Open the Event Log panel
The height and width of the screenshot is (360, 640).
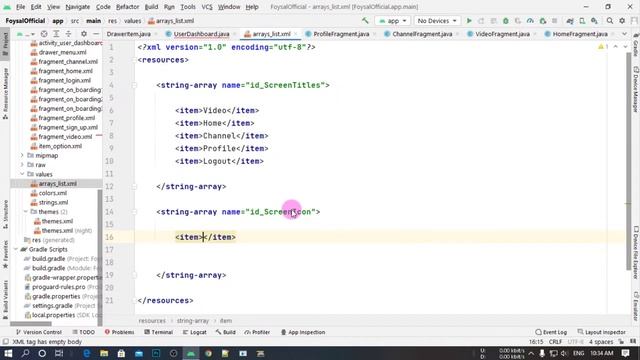(x=551, y=332)
